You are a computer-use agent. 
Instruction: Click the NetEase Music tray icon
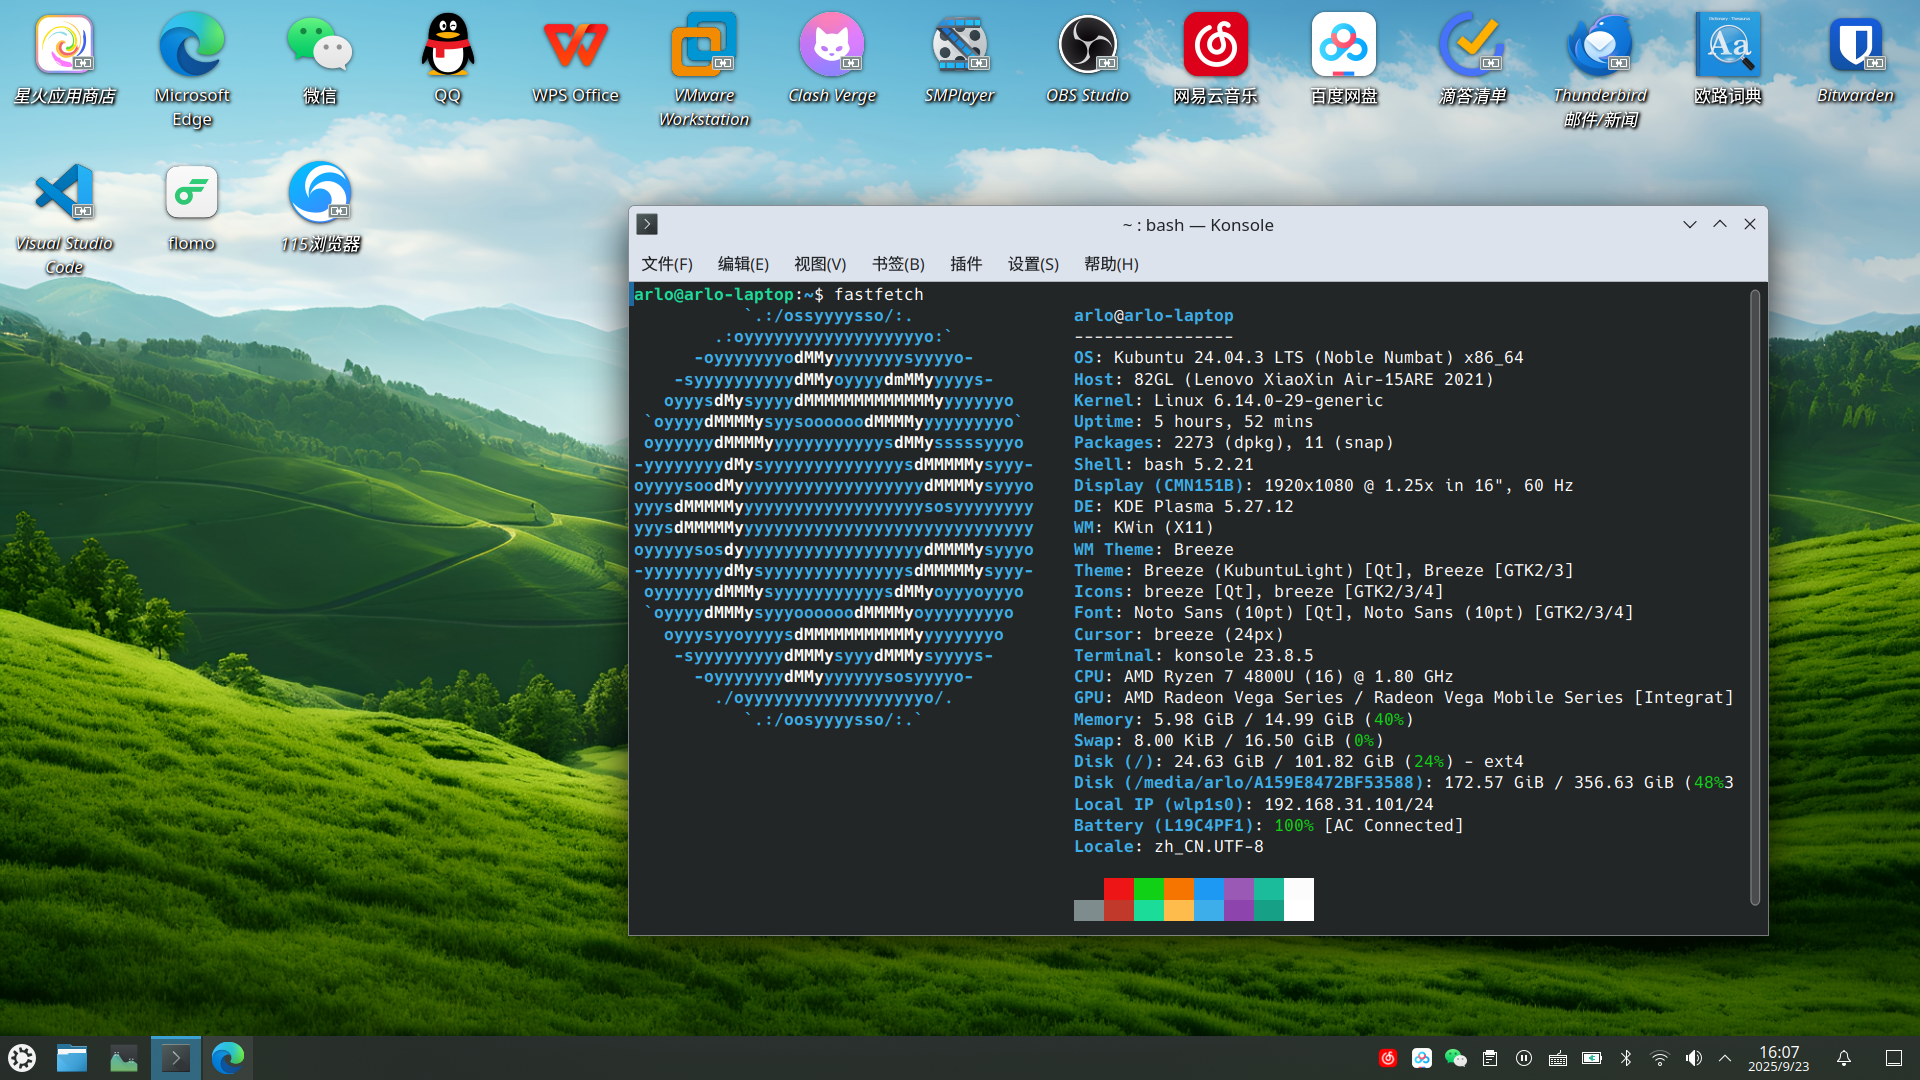click(1388, 1058)
